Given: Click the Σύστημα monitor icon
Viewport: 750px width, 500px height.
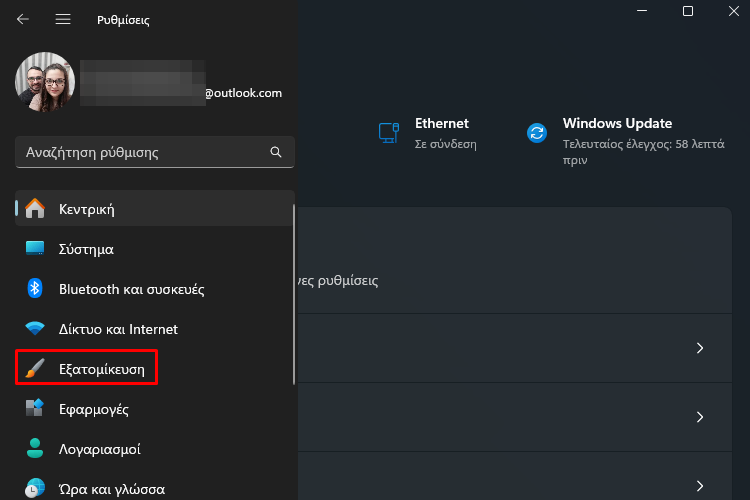Looking at the screenshot, I should pos(35,248).
